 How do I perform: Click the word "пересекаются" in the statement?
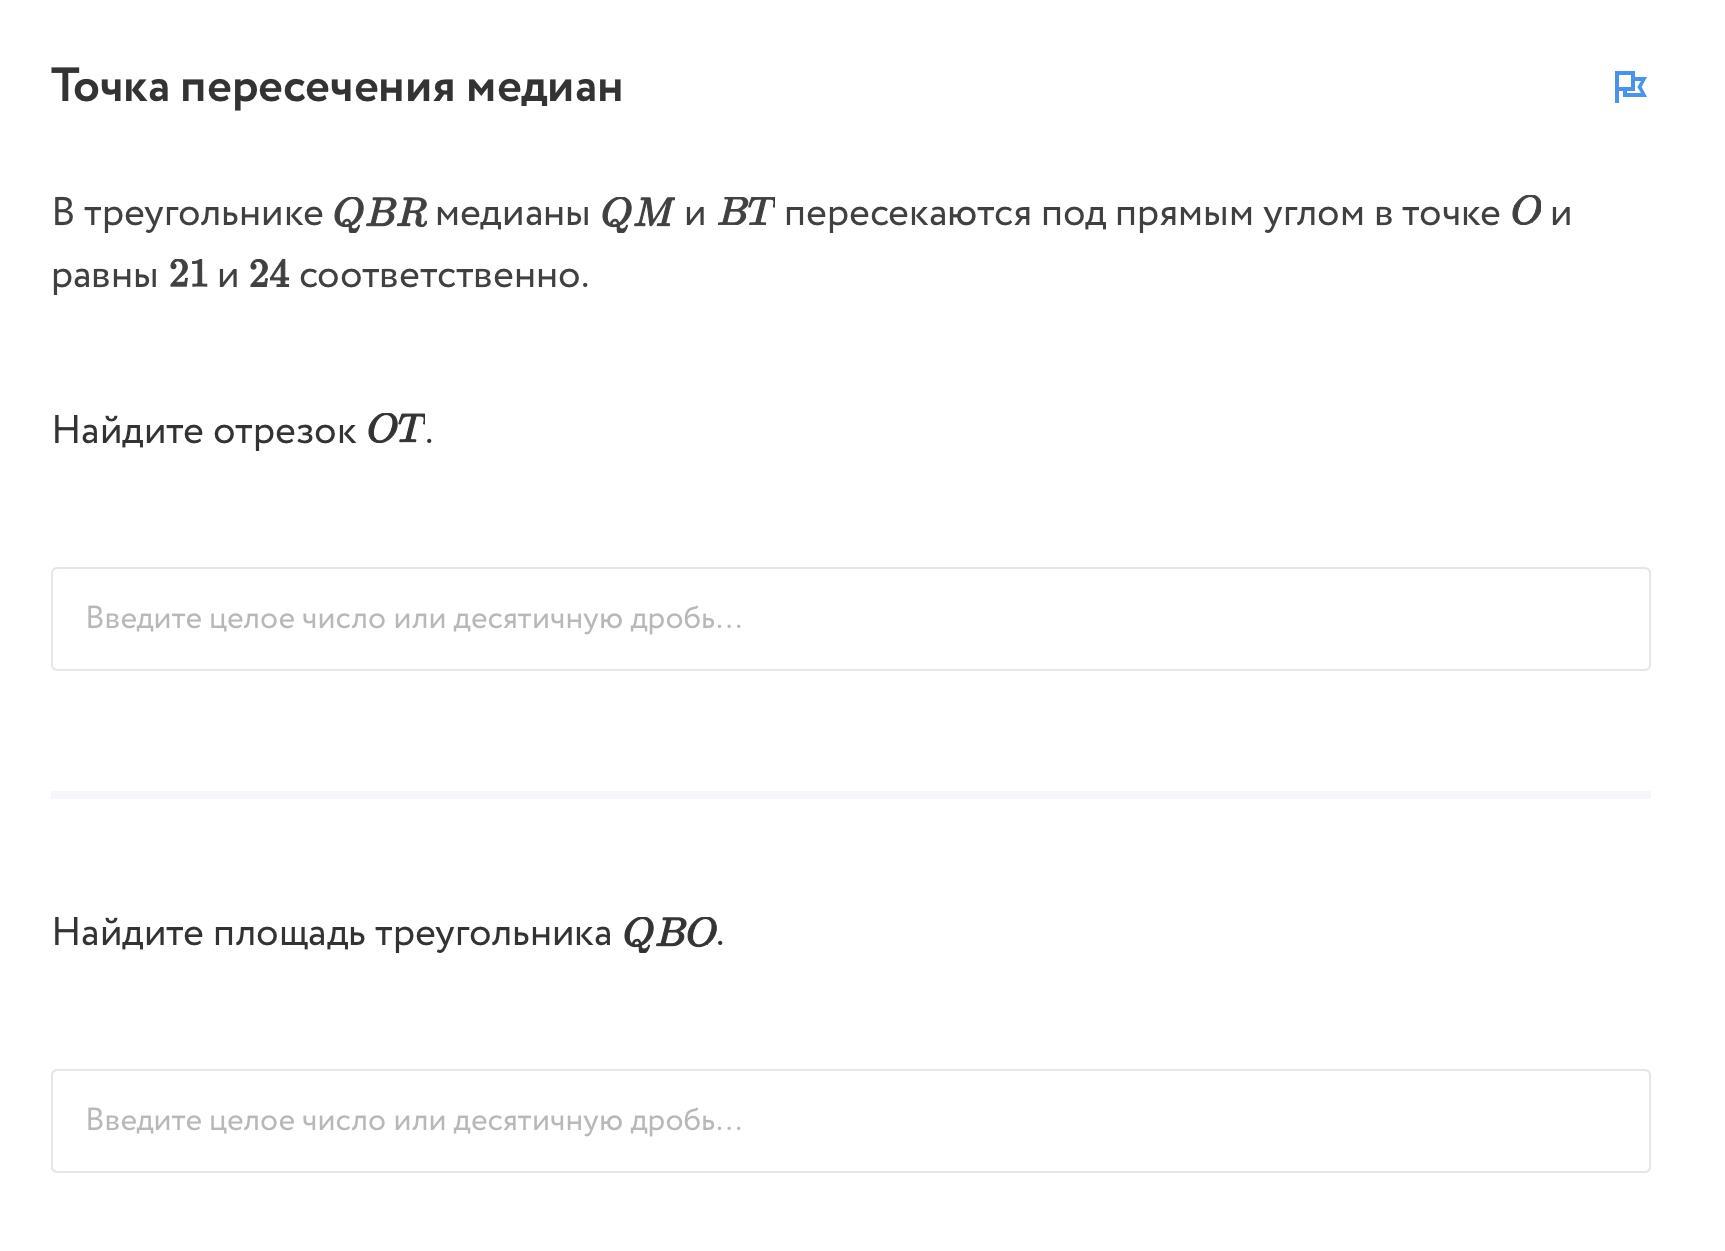[907, 214]
